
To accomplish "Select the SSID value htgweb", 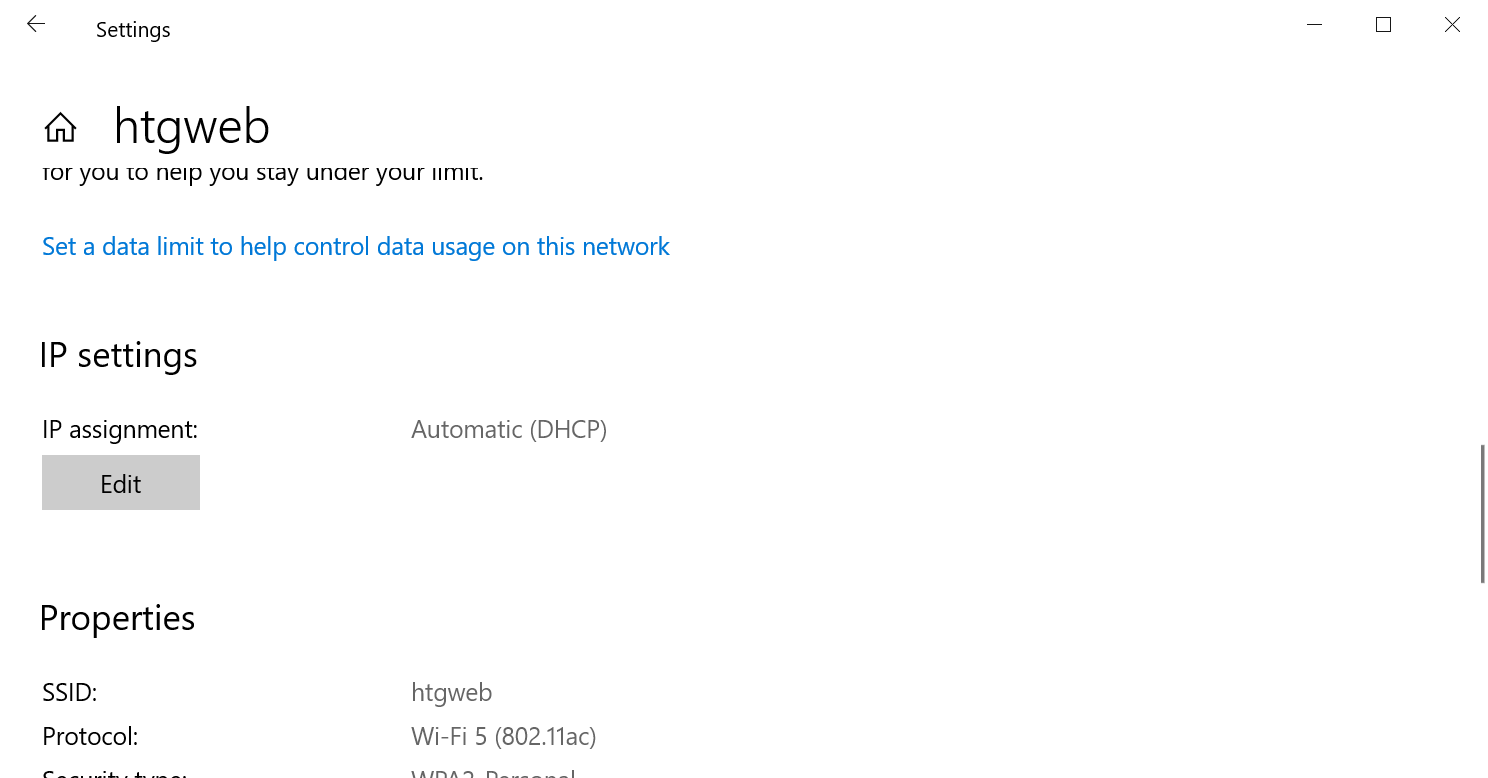I will point(451,691).
